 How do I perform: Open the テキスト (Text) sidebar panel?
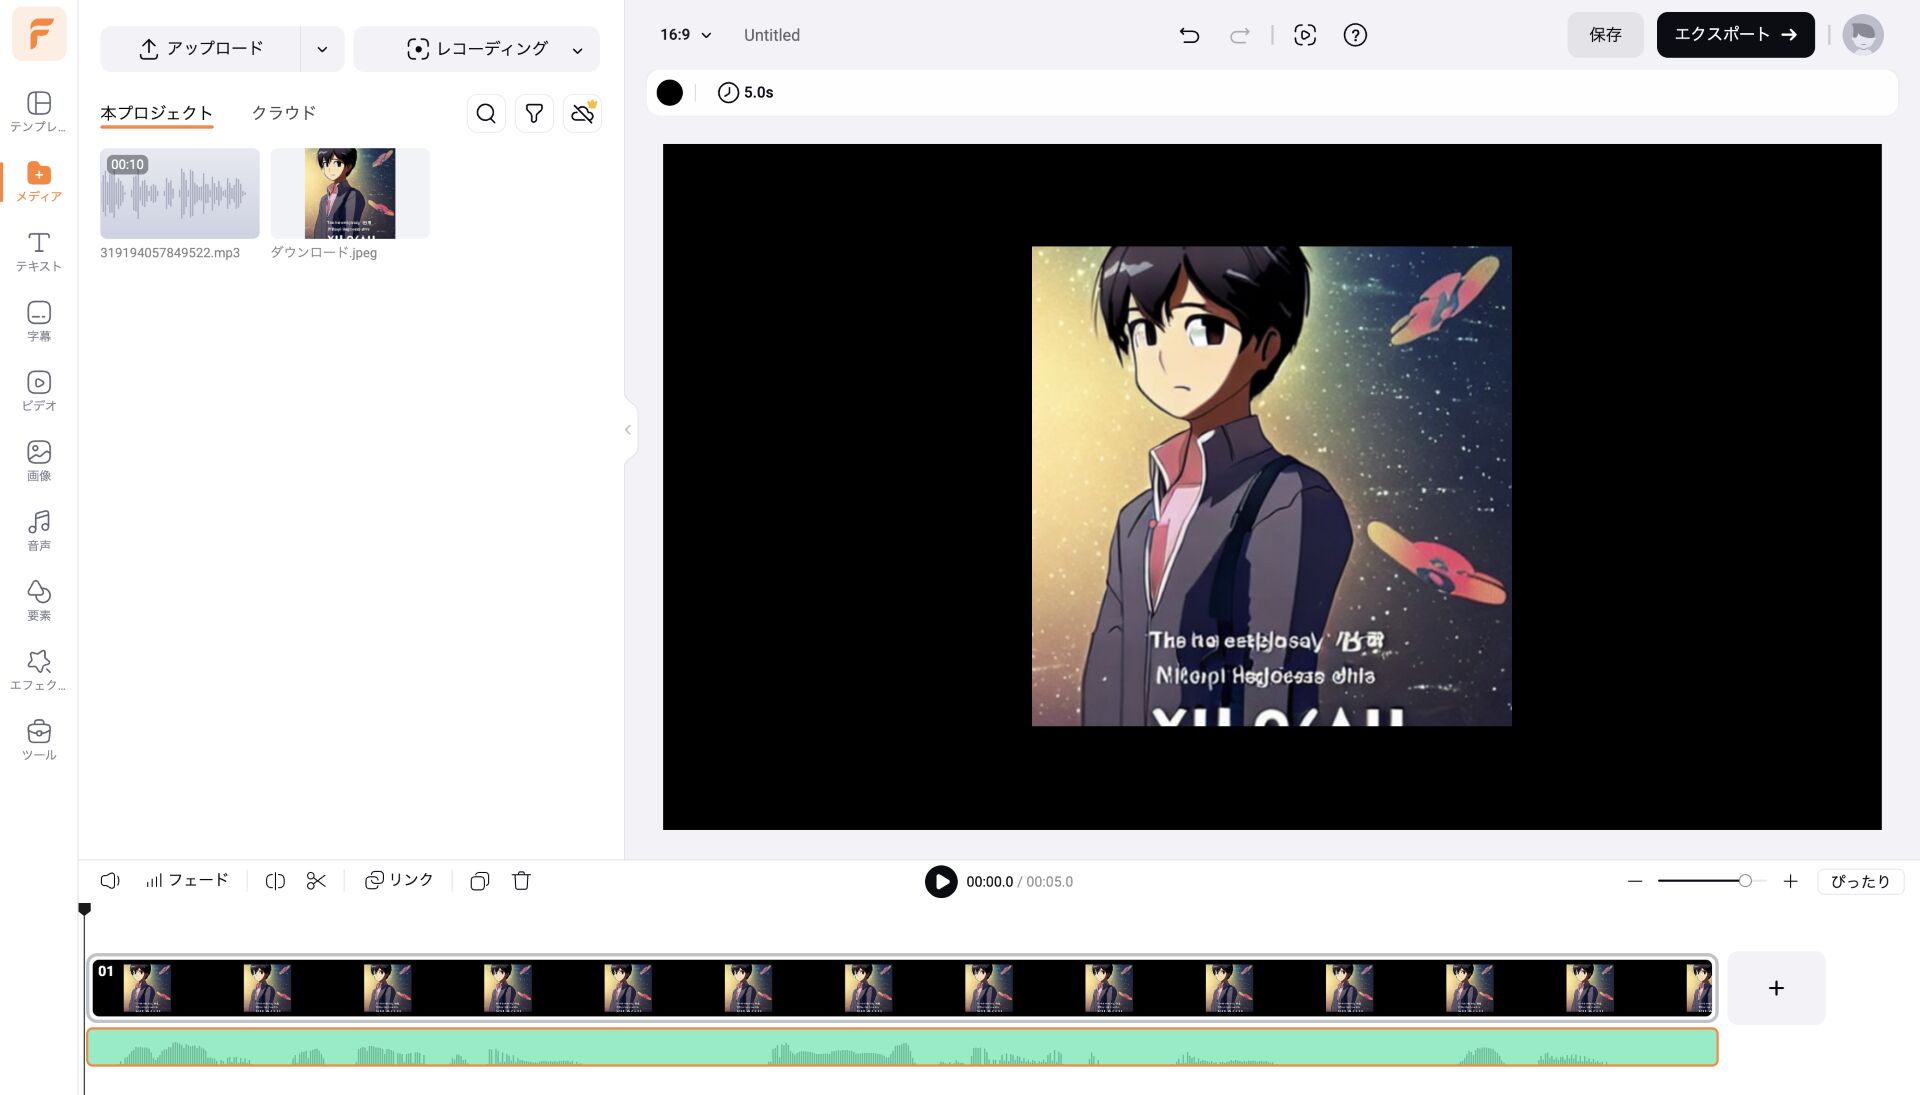39,251
